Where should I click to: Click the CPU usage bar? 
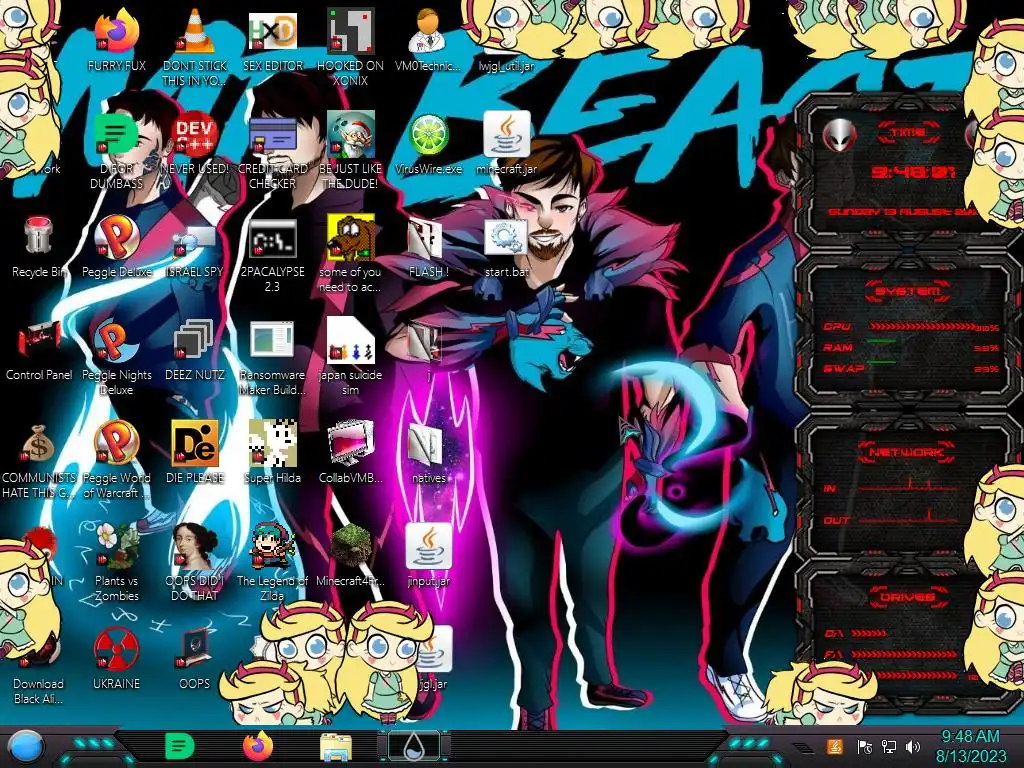922,327
